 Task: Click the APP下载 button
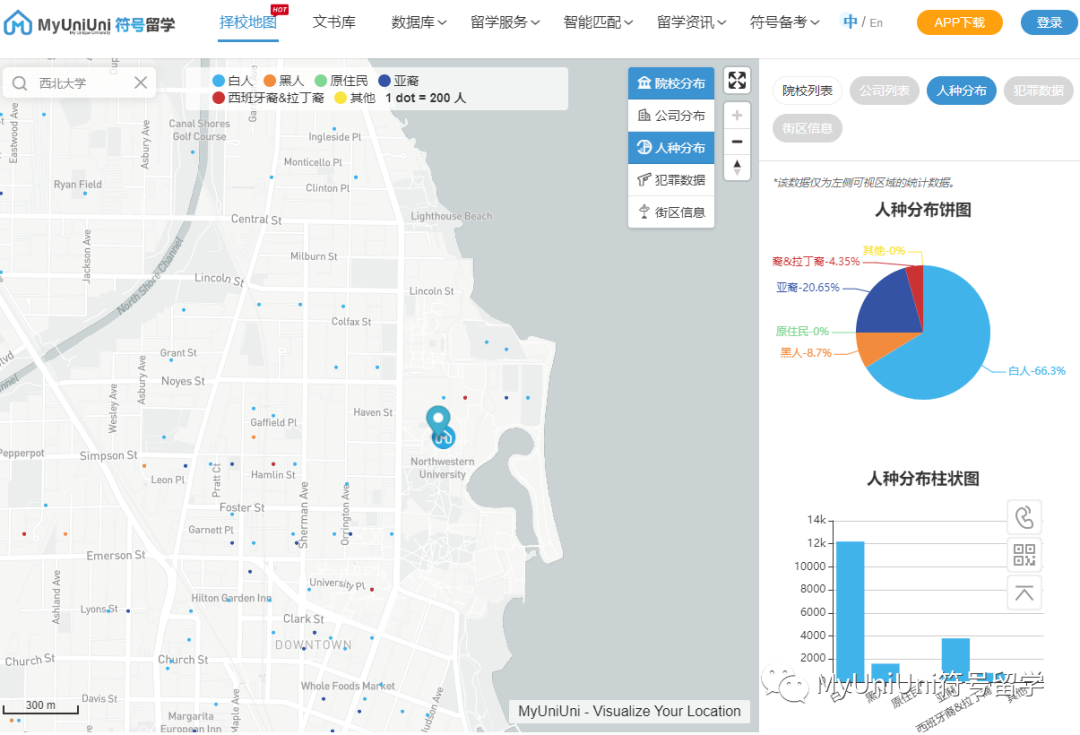(x=959, y=23)
